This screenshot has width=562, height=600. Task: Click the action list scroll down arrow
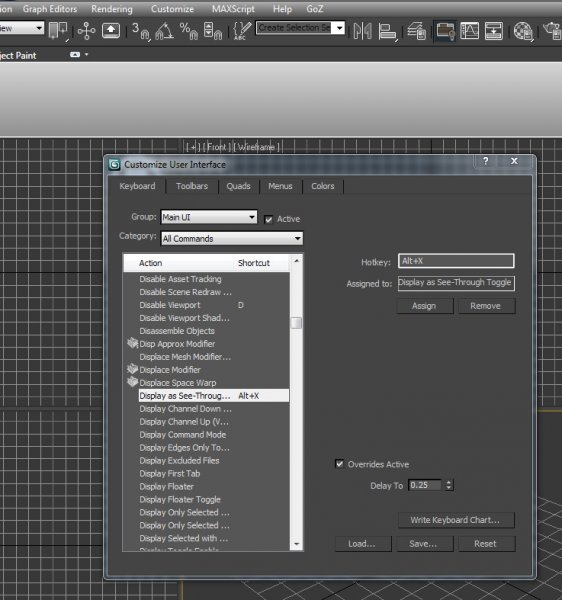[x=296, y=544]
